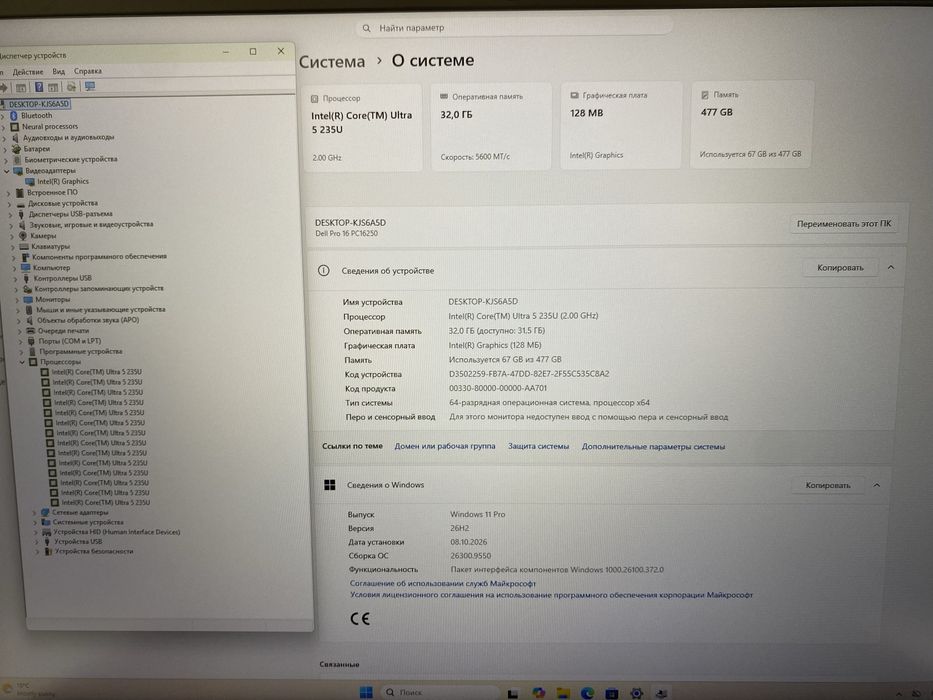Click the Windows logo beside Сведения о Windows
This screenshot has width=933, height=700.
[x=330, y=485]
